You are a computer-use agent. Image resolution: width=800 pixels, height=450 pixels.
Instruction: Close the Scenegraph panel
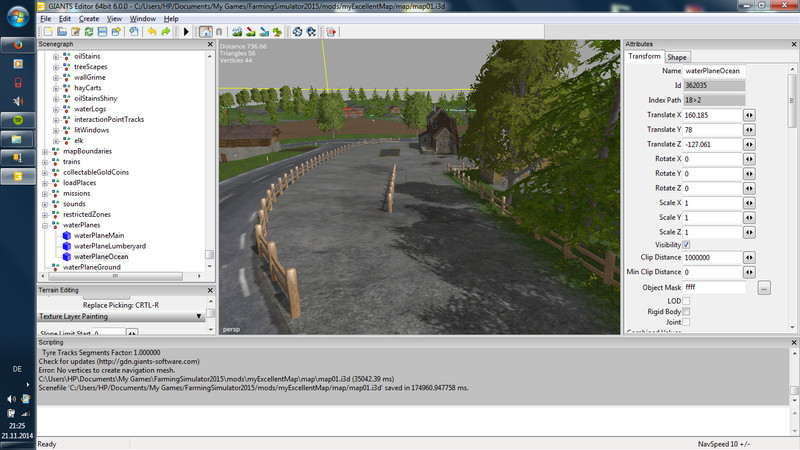tap(210, 44)
